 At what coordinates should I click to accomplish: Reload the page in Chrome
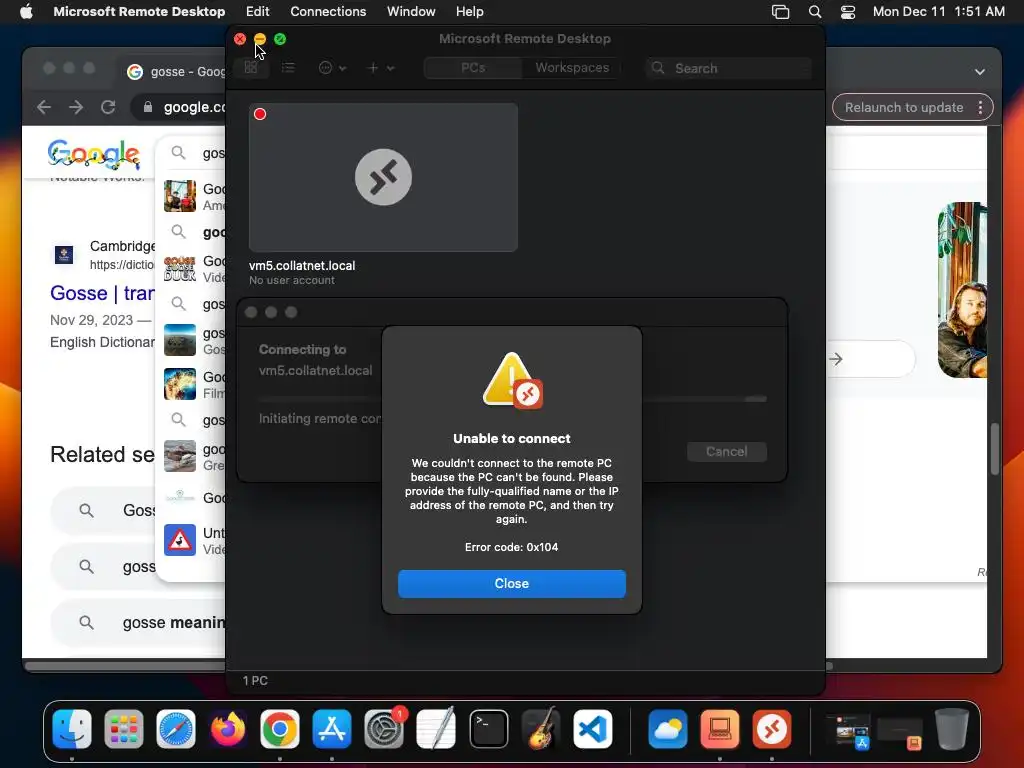[x=108, y=107]
